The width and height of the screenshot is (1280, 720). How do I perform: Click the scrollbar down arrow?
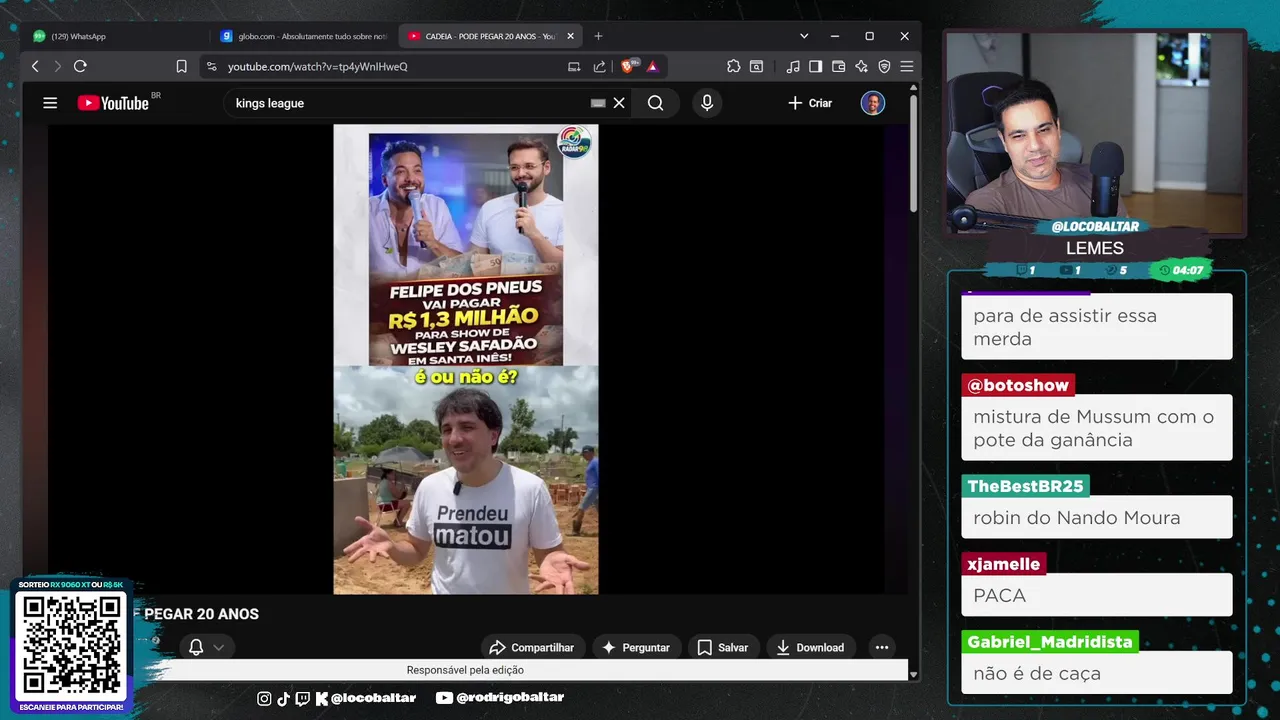pyautogui.click(x=913, y=675)
